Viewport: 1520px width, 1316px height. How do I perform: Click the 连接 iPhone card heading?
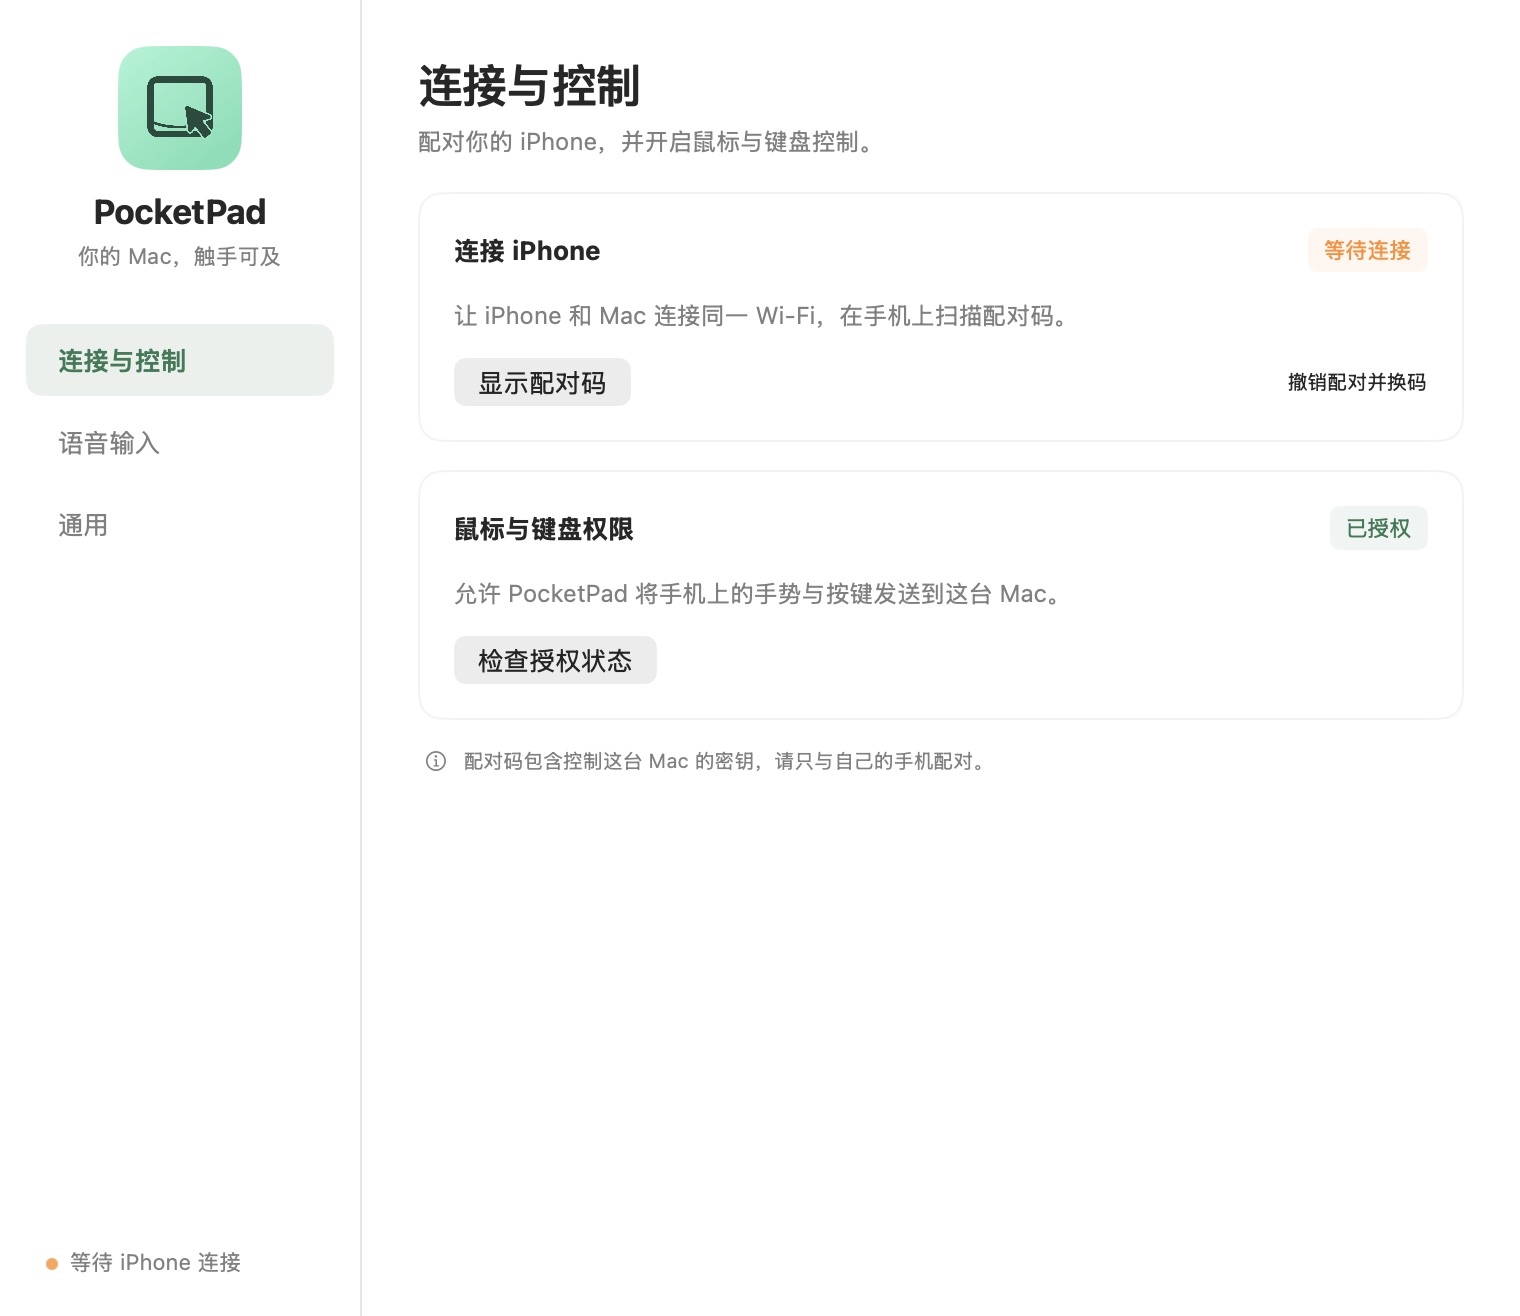pos(527,251)
